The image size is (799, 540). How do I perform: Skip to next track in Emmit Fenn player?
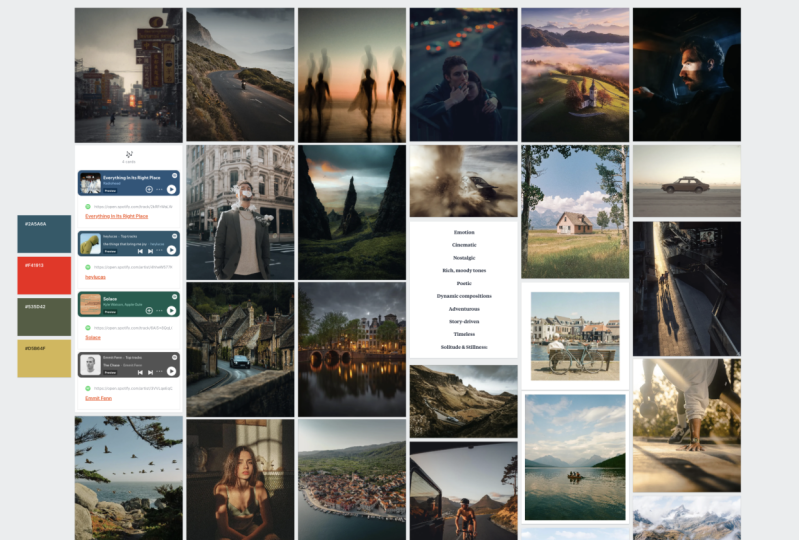(x=150, y=372)
